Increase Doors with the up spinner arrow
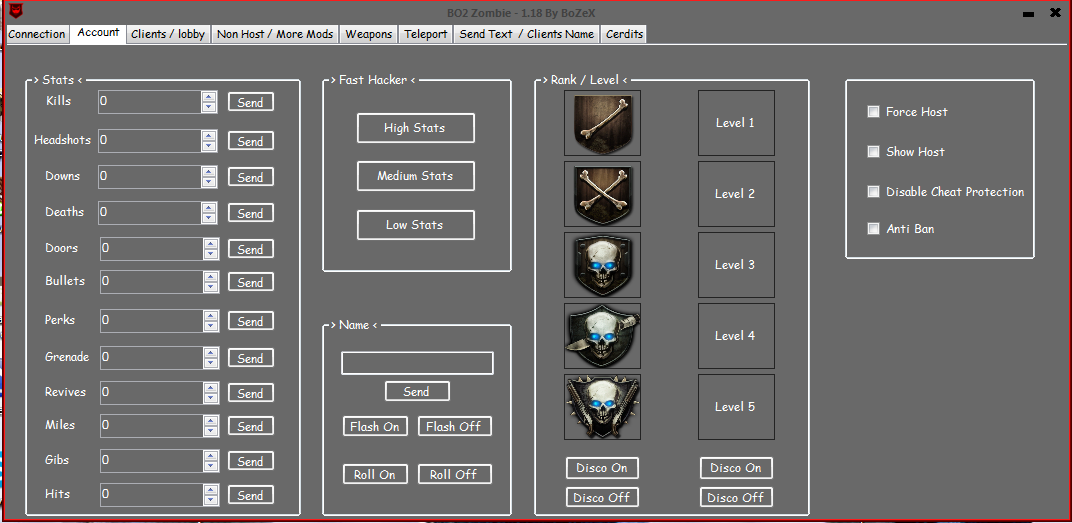 pos(211,243)
